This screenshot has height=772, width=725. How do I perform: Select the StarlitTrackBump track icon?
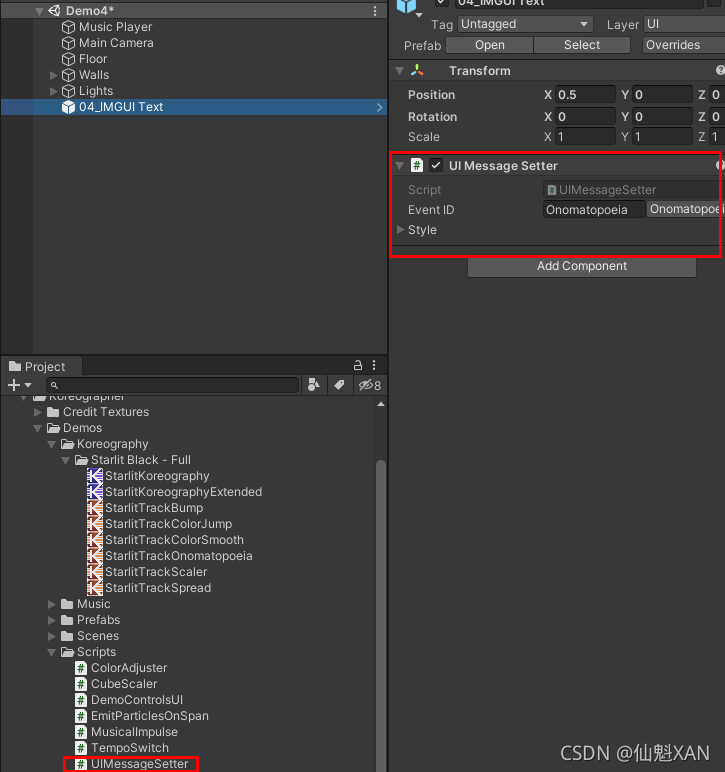95,508
